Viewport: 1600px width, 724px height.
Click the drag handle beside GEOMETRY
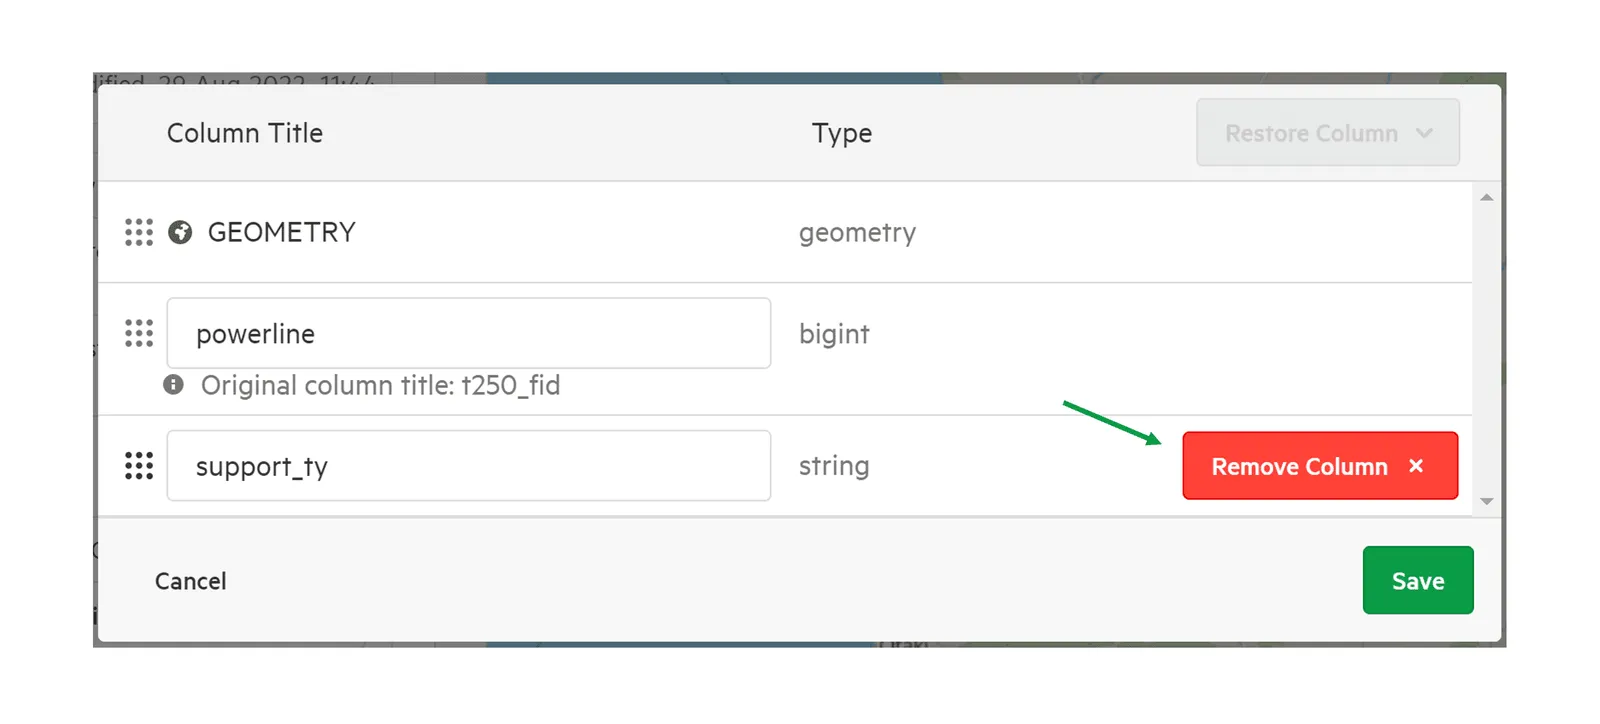pyautogui.click(x=139, y=232)
